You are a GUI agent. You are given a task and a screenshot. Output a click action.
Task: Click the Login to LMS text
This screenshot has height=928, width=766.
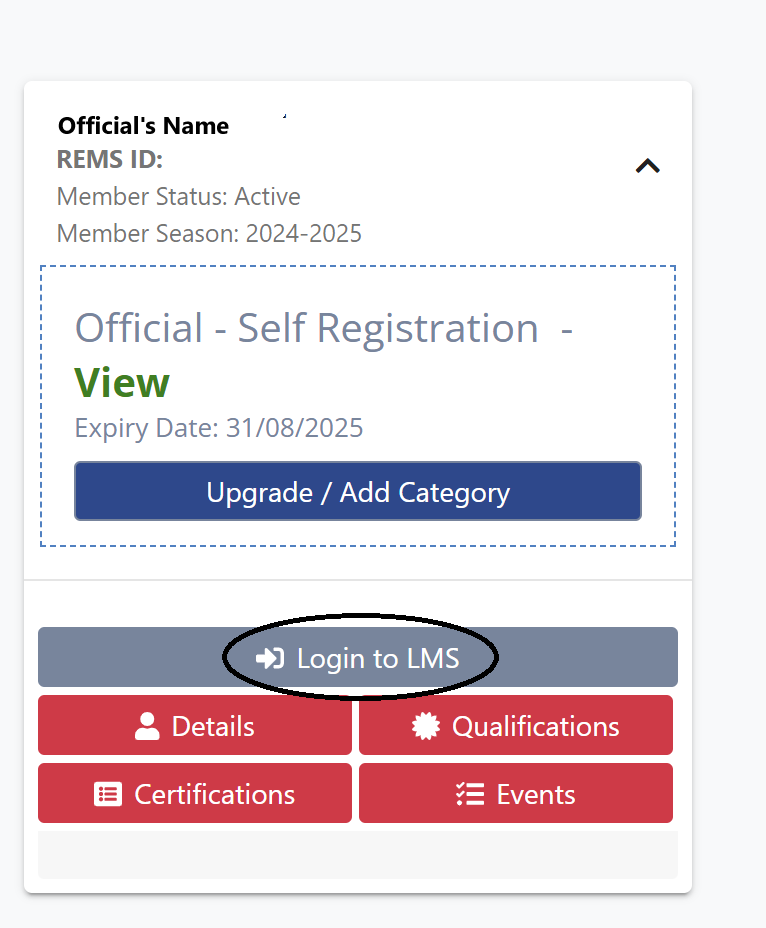(x=378, y=658)
